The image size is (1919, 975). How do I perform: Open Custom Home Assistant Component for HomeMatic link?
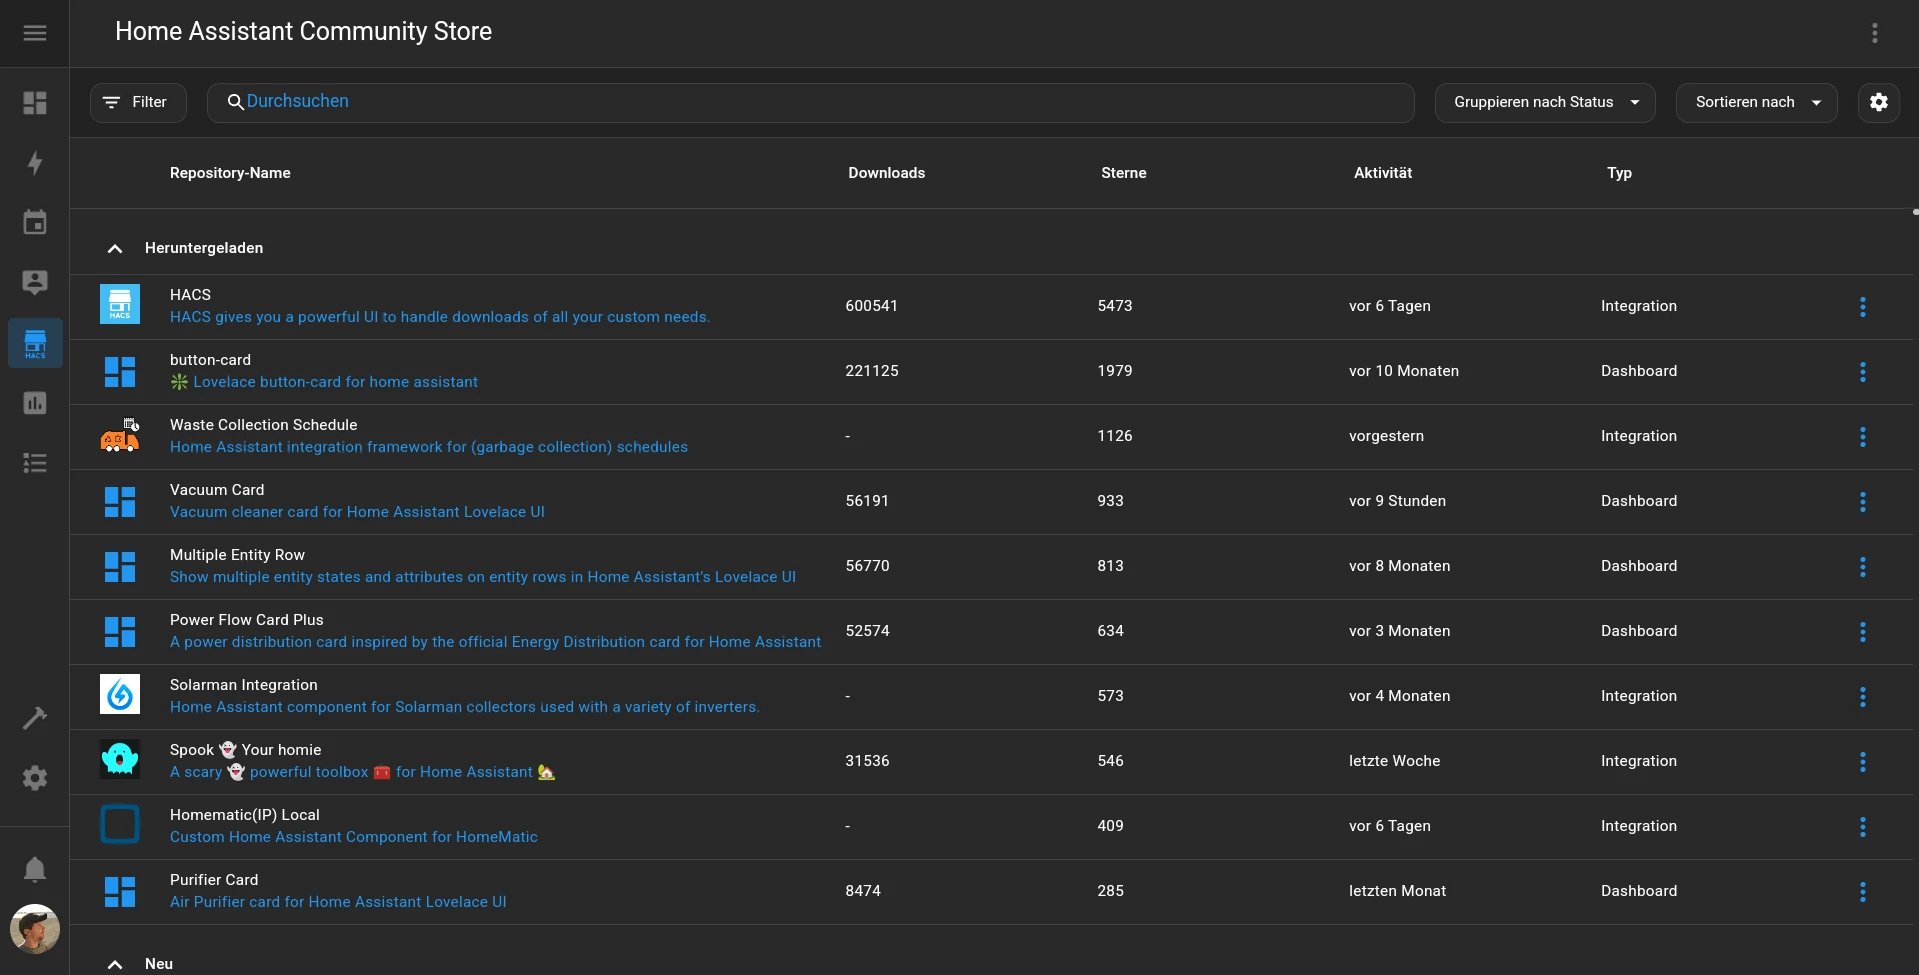click(x=354, y=837)
